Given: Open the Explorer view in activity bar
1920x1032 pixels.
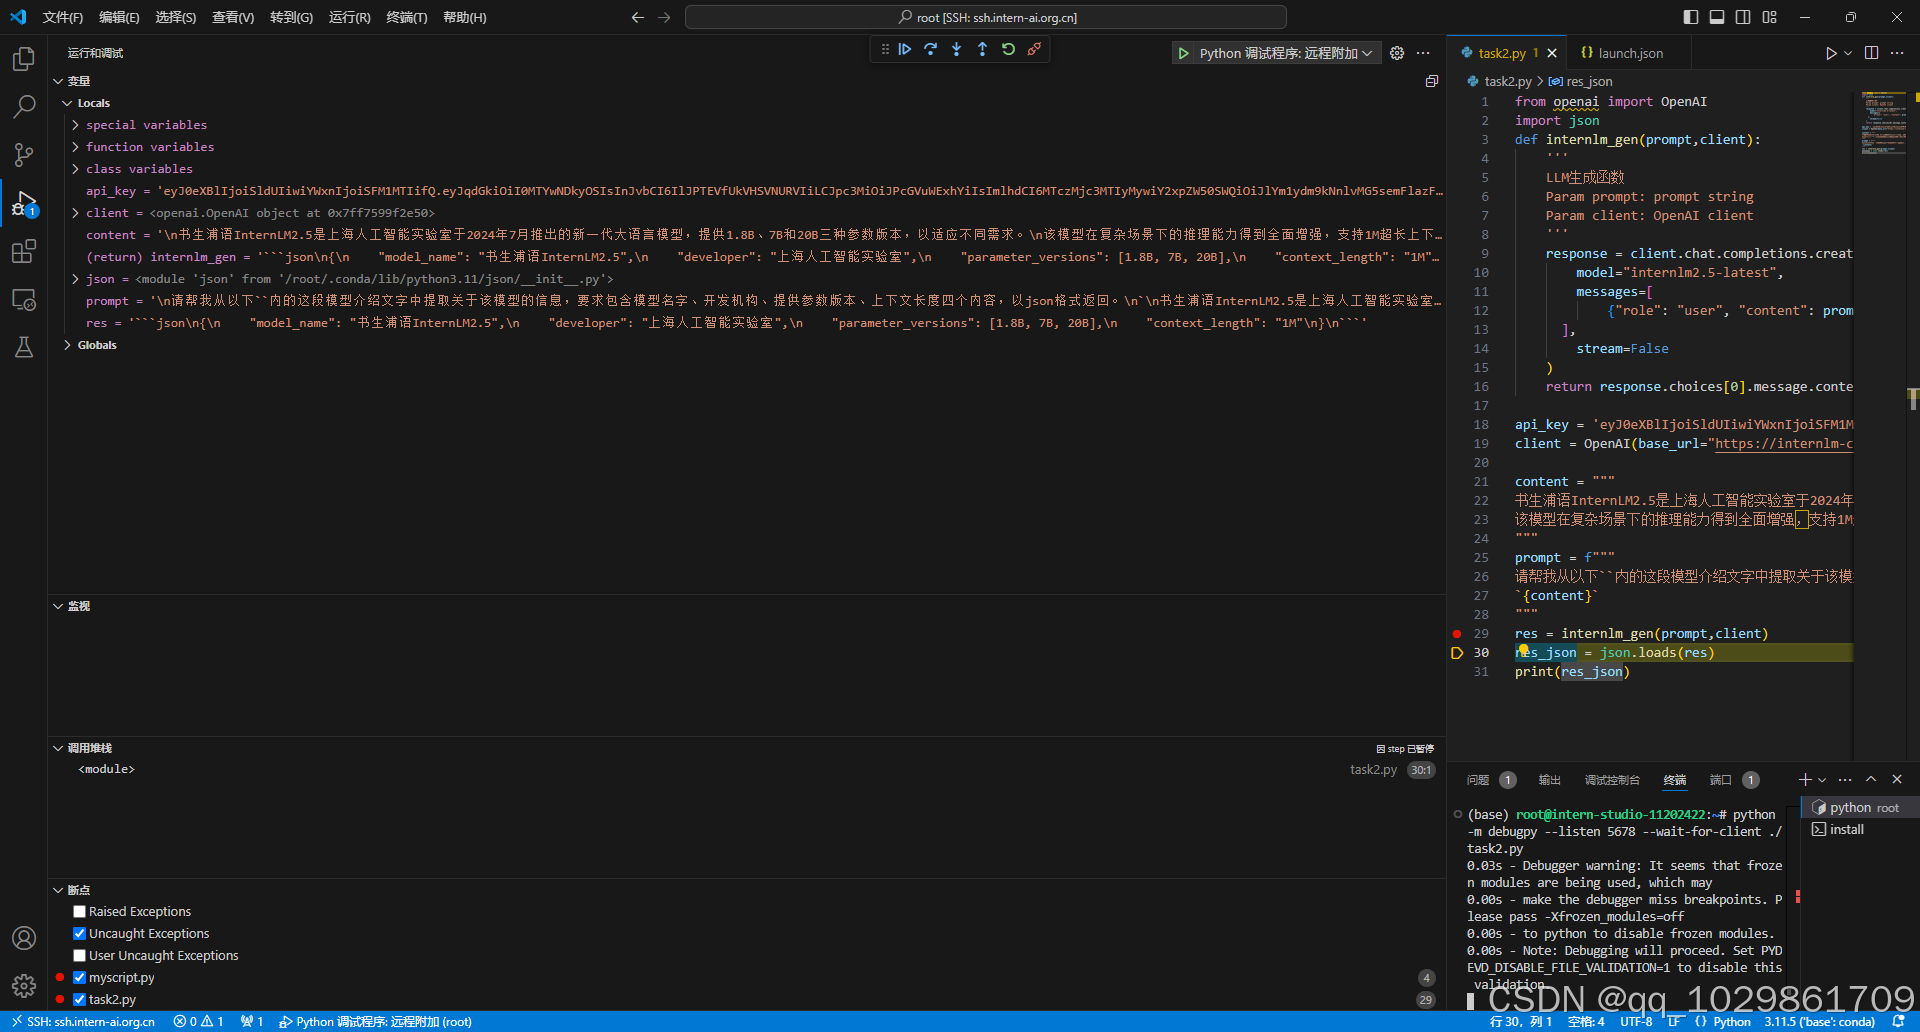Looking at the screenshot, I should pos(24,59).
